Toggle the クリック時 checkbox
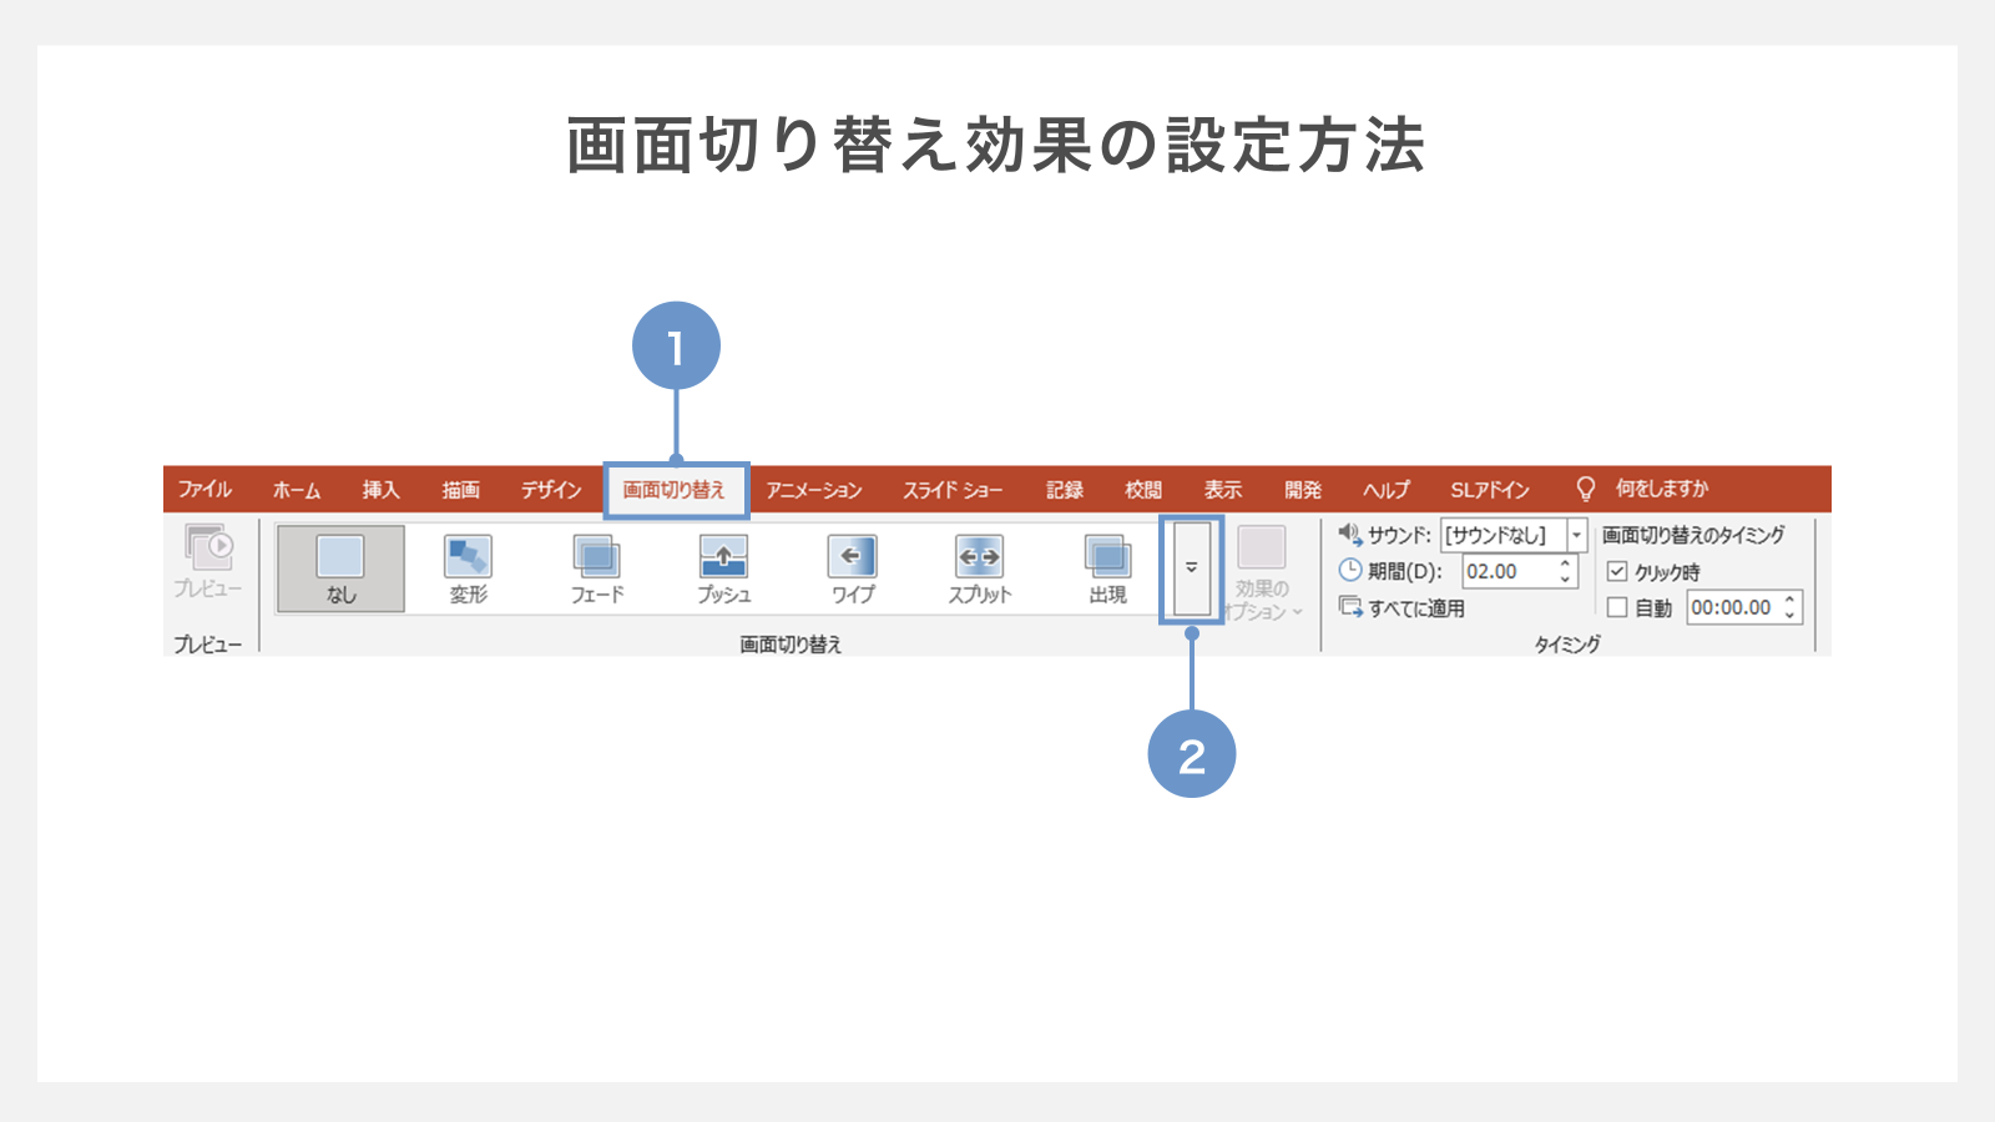The image size is (1995, 1122). [1617, 572]
